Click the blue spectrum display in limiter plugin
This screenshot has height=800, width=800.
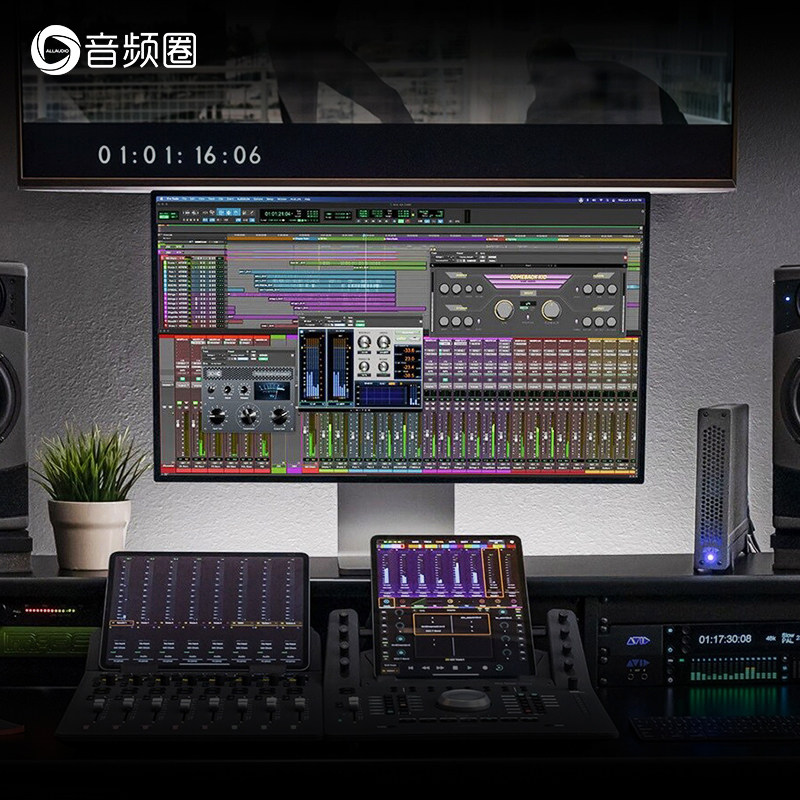tap(382, 394)
